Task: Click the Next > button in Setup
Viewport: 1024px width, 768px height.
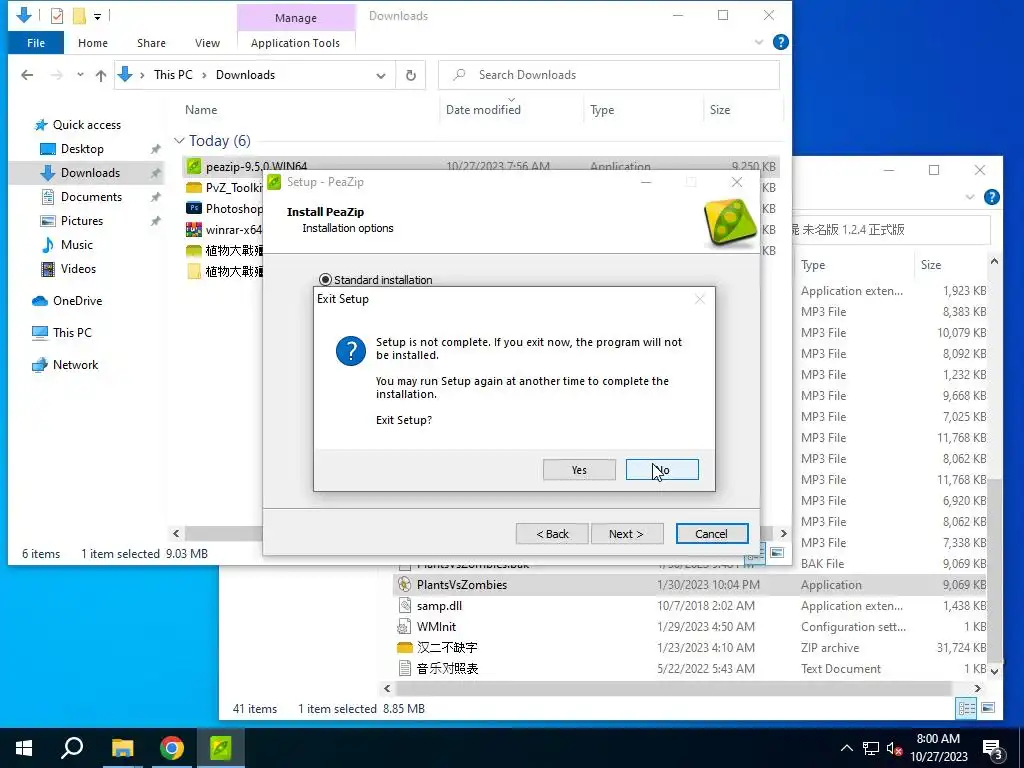Action: tap(626, 534)
